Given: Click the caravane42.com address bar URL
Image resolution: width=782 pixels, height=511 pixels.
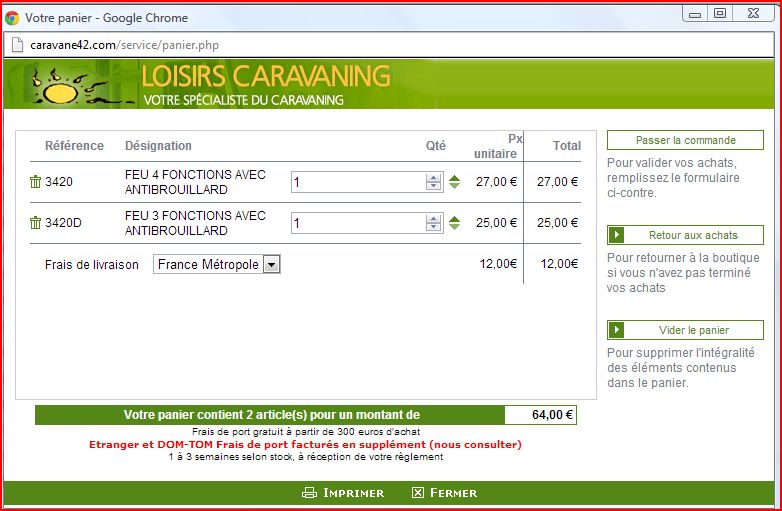Looking at the screenshot, I should coord(124,45).
